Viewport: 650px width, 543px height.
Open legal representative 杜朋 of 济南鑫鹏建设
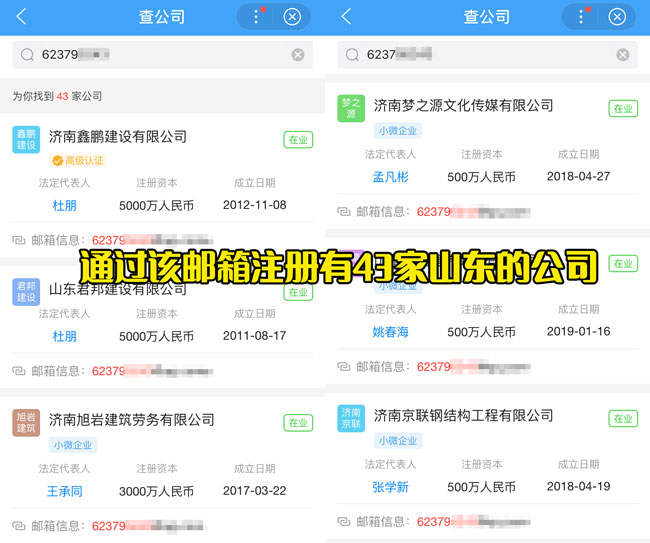click(x=64, y=206)
